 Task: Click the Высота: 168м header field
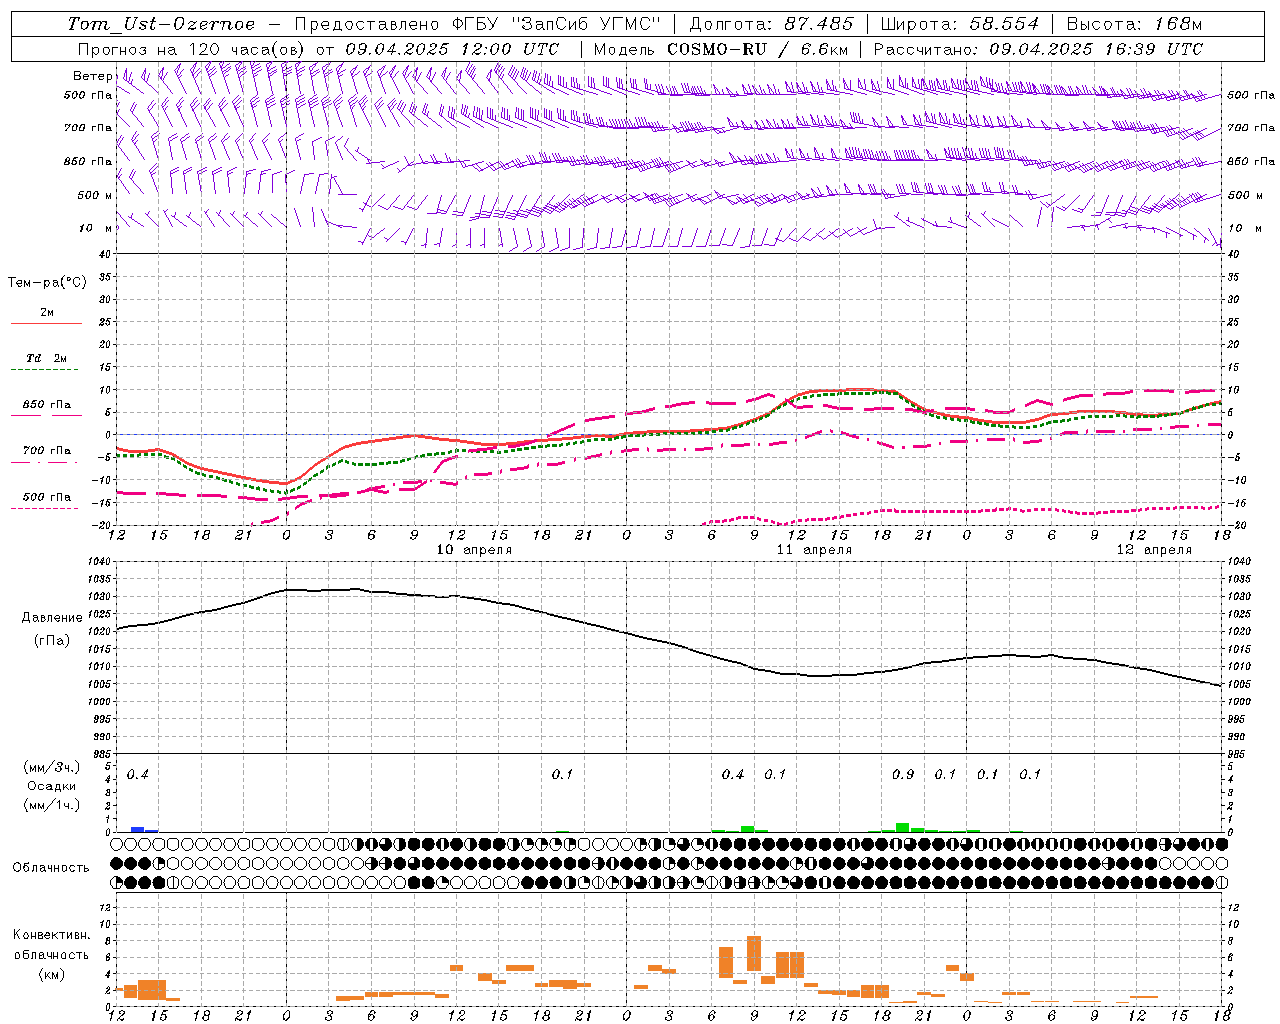click(1134, 24)
